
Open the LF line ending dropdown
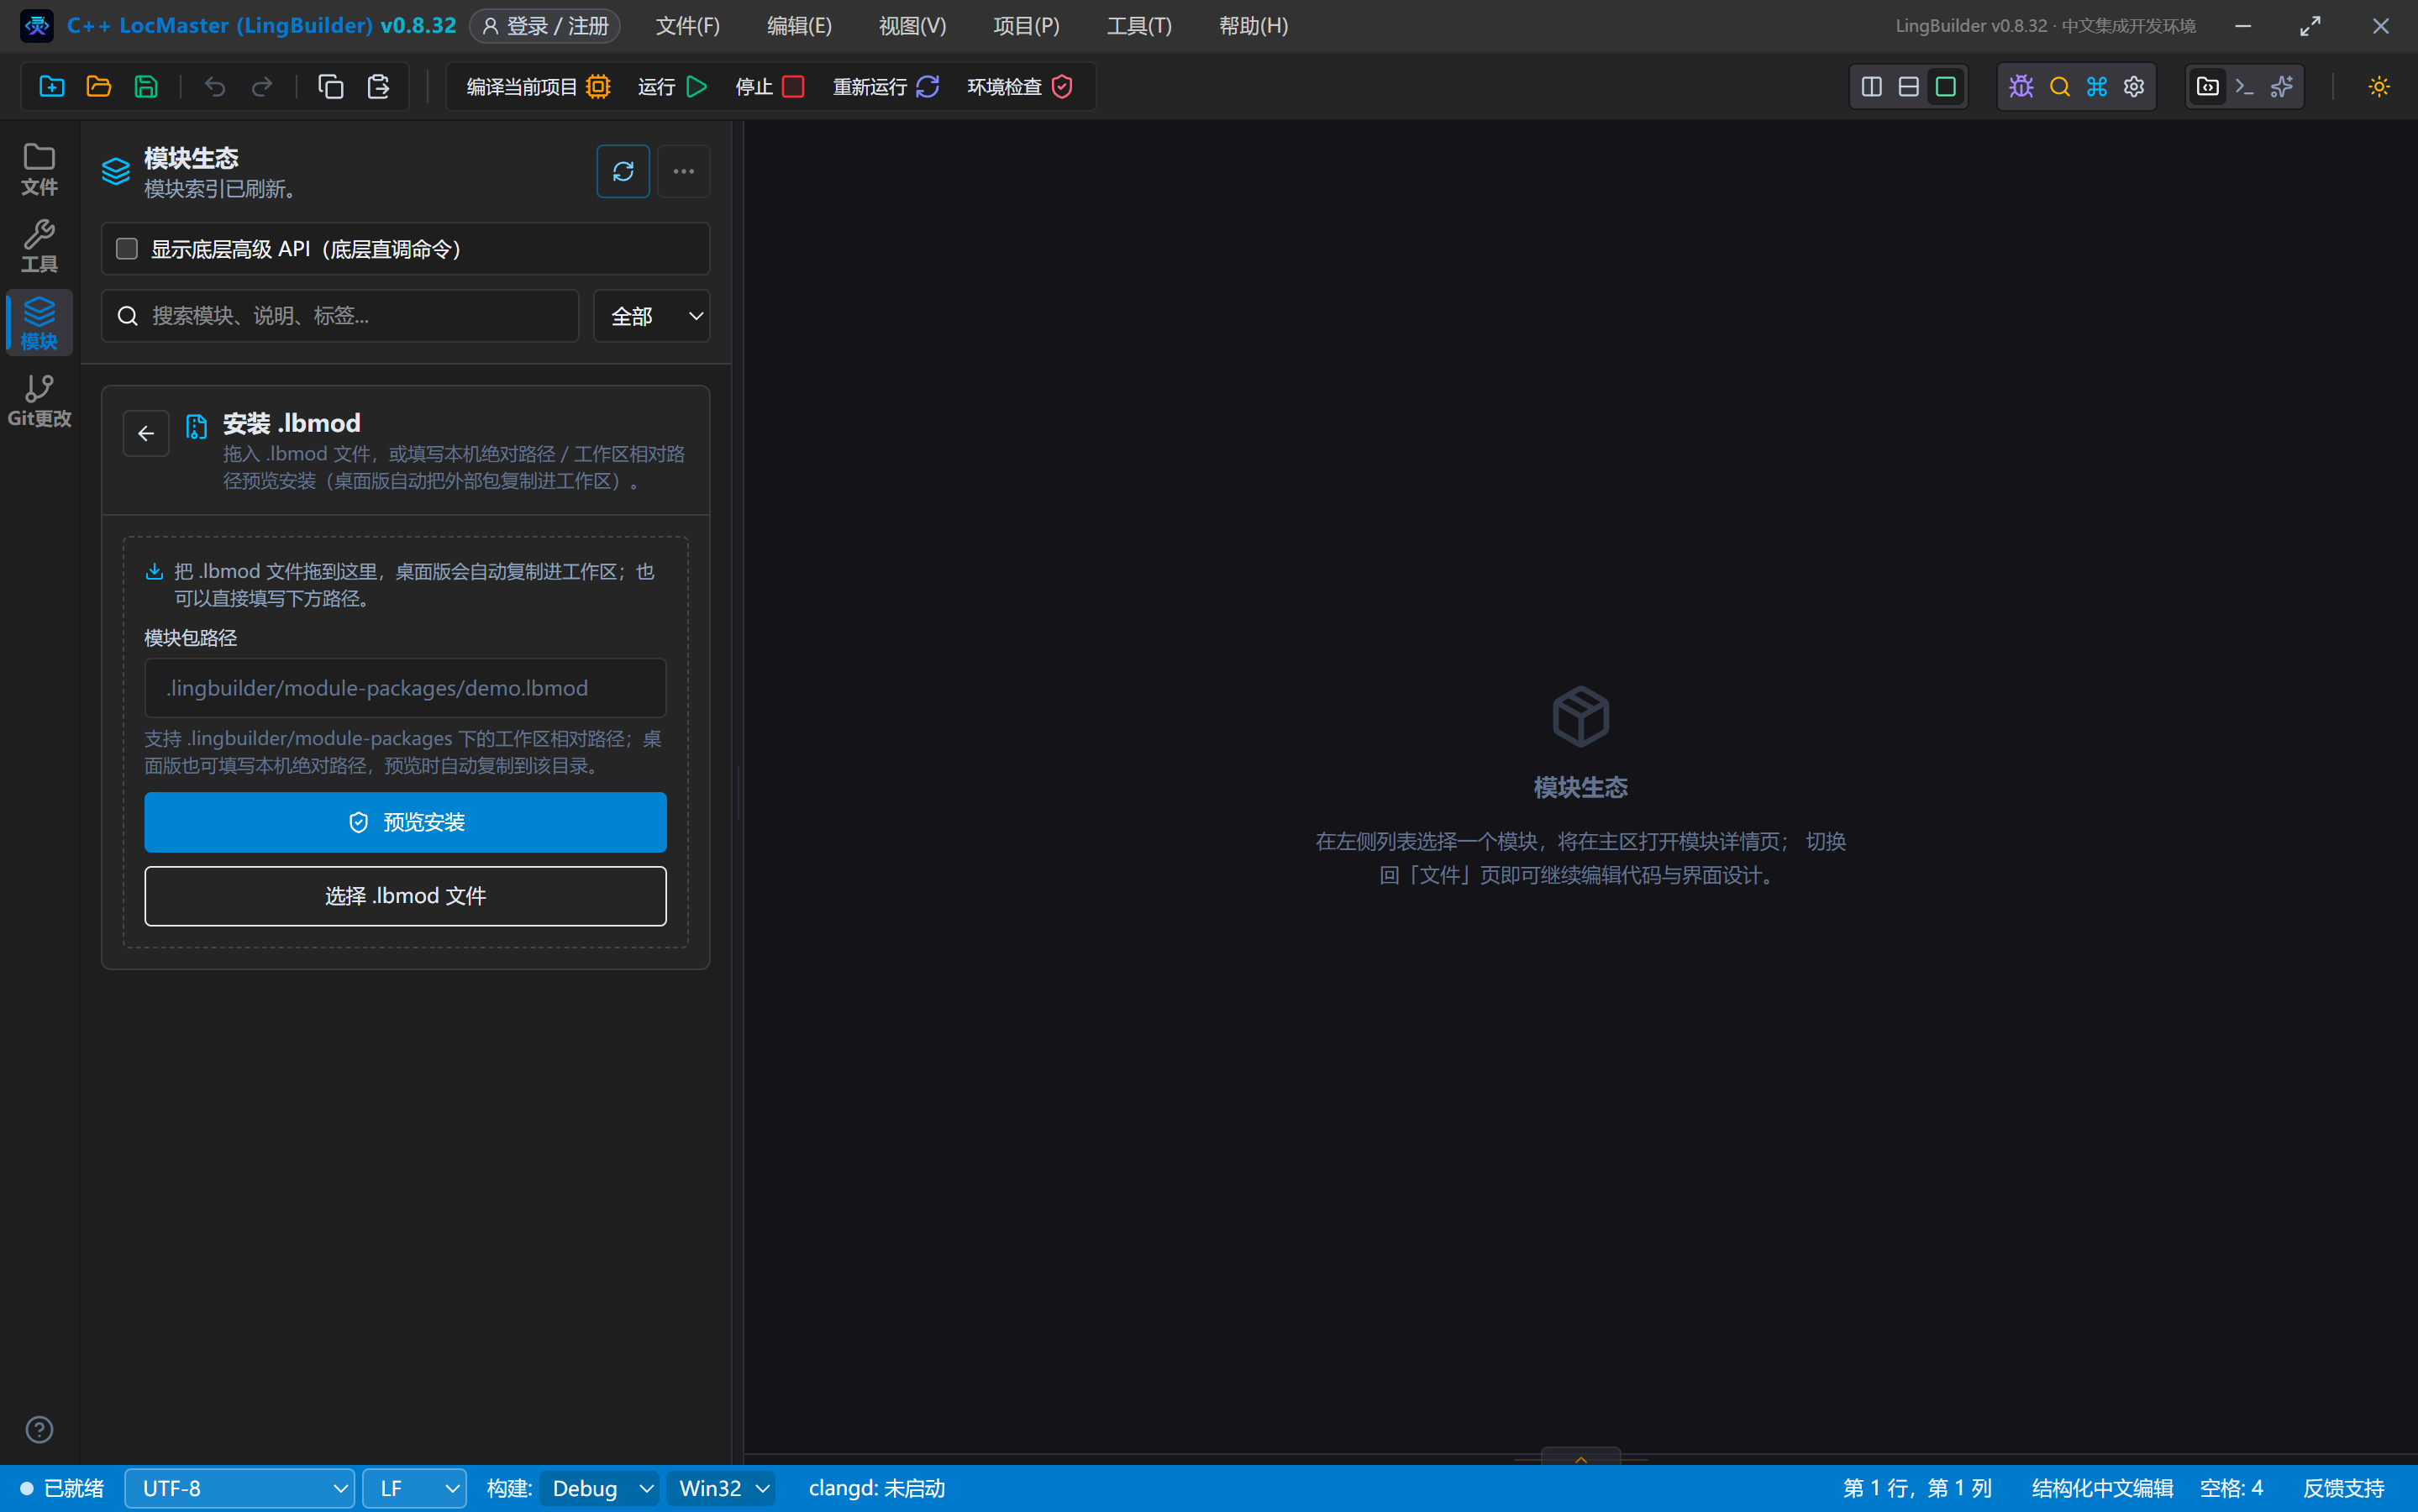click(x=415, y=1488)
